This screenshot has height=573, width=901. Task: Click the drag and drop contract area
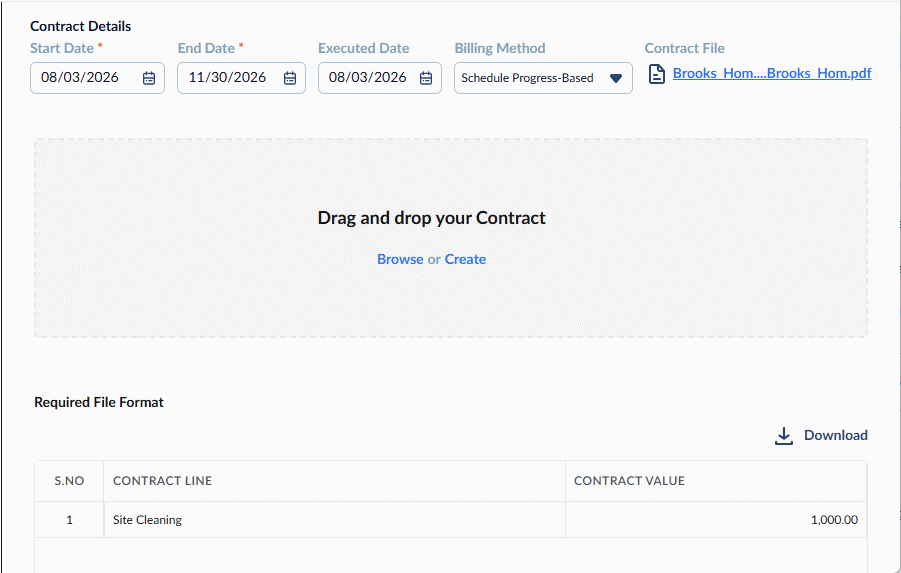[x=451, y=238]
